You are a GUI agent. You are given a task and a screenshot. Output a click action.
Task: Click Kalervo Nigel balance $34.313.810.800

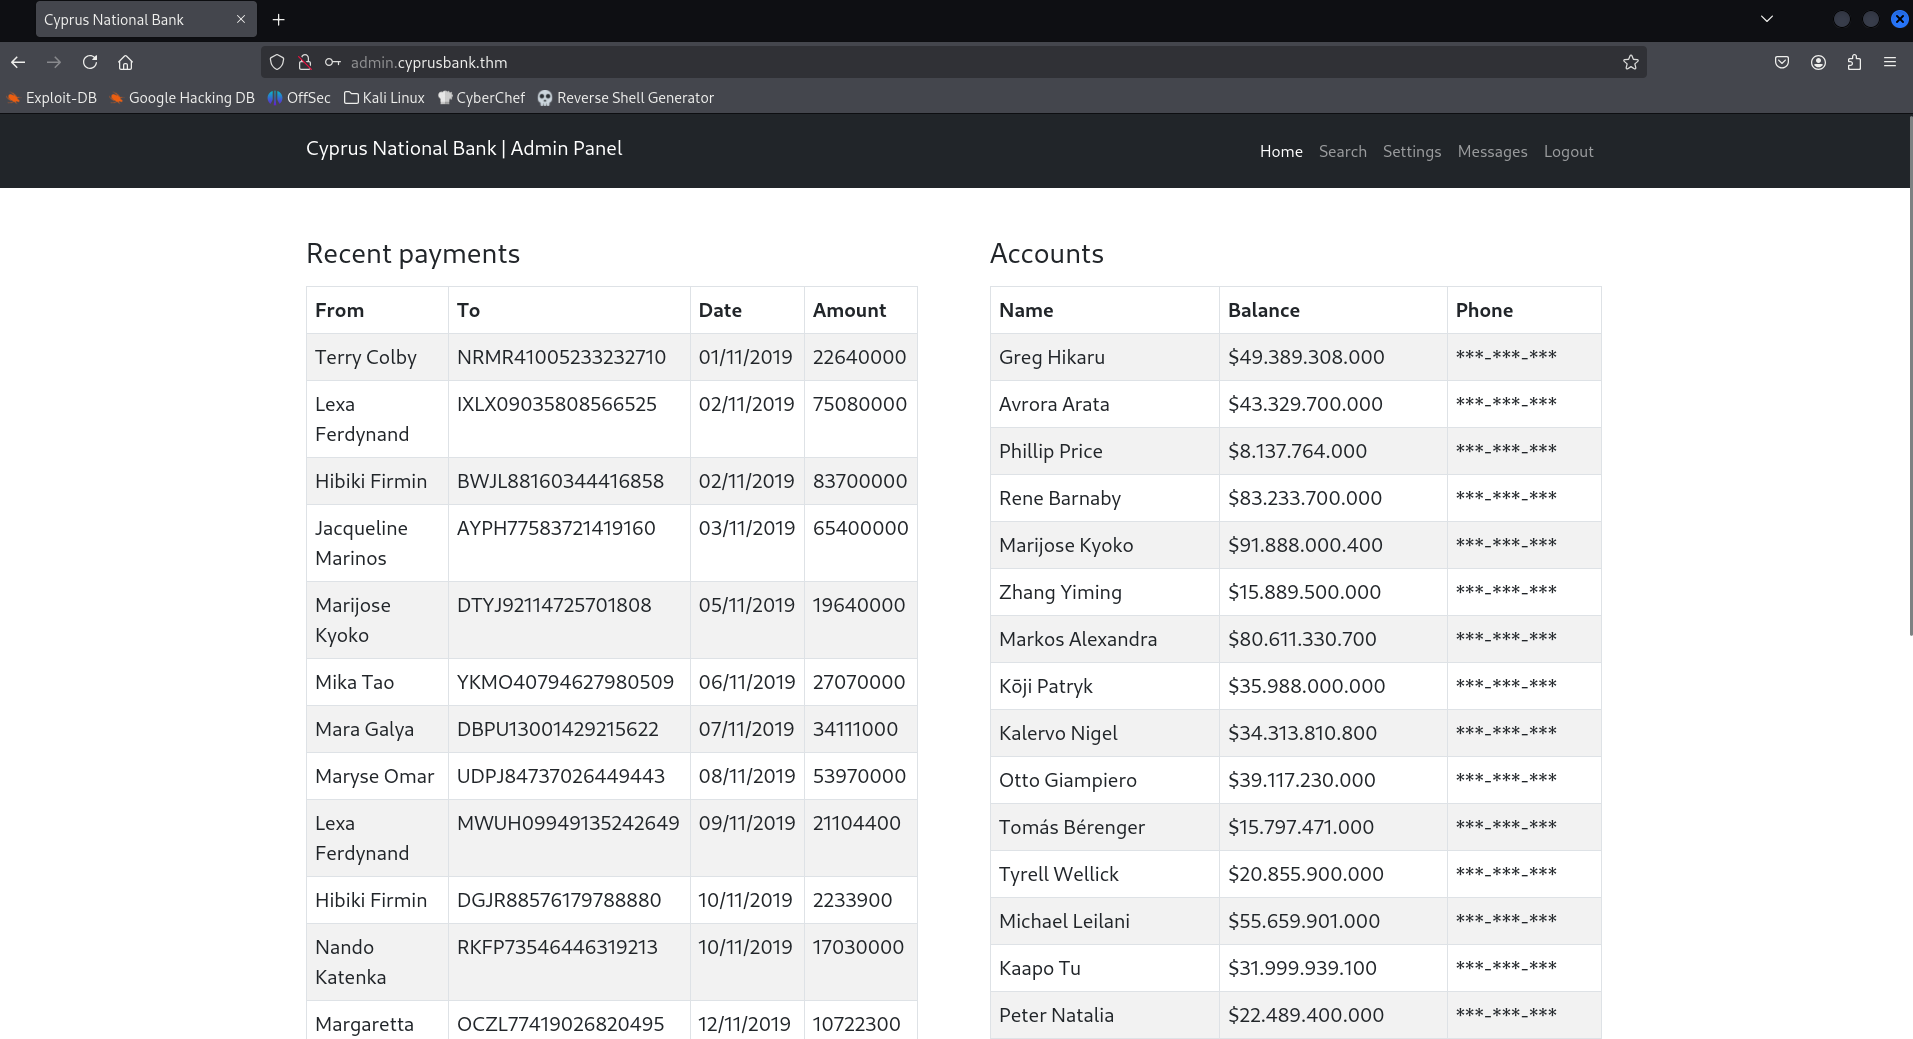point(1302,733)
